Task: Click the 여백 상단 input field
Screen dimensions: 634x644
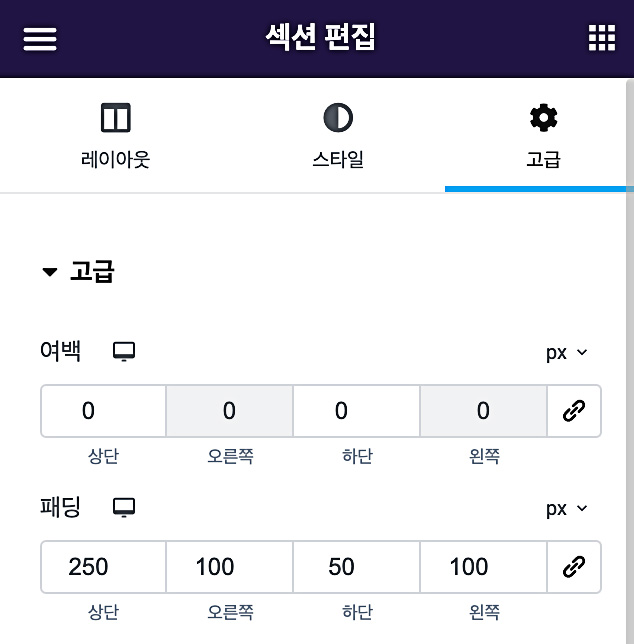Action: pos(103,411)
